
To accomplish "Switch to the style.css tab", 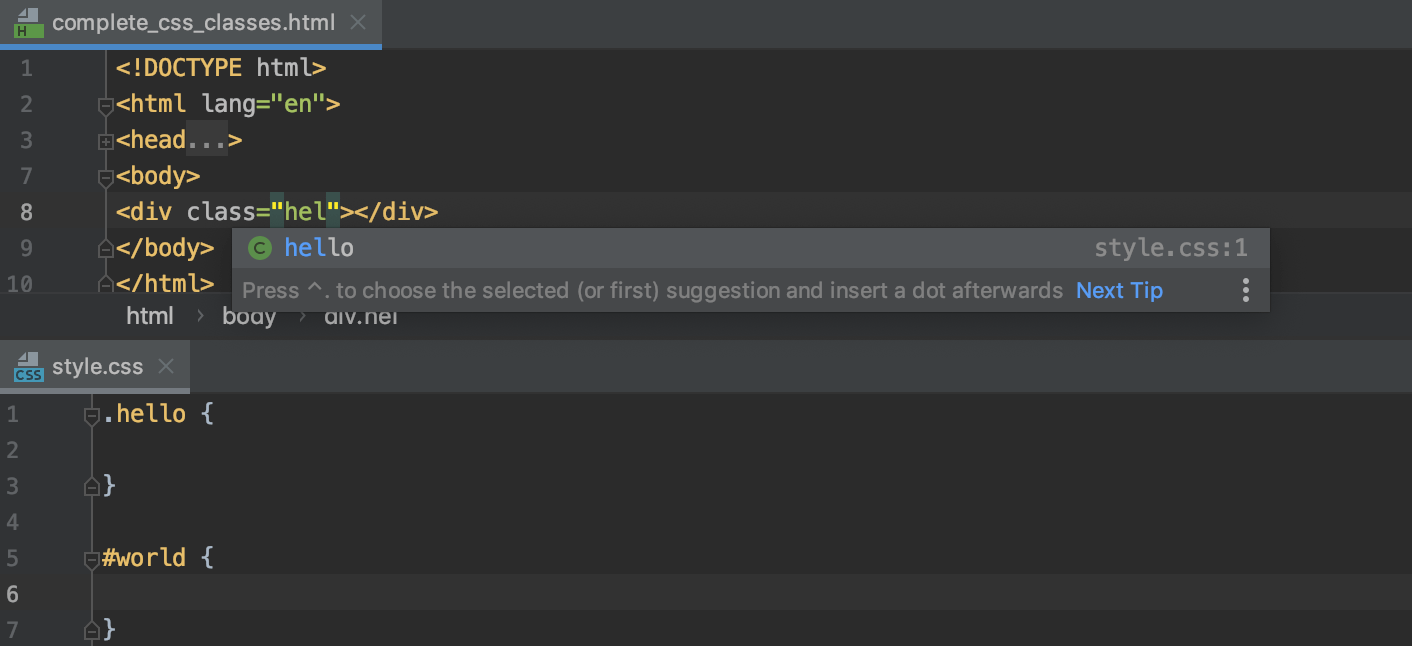I will [x=98, y=366].
